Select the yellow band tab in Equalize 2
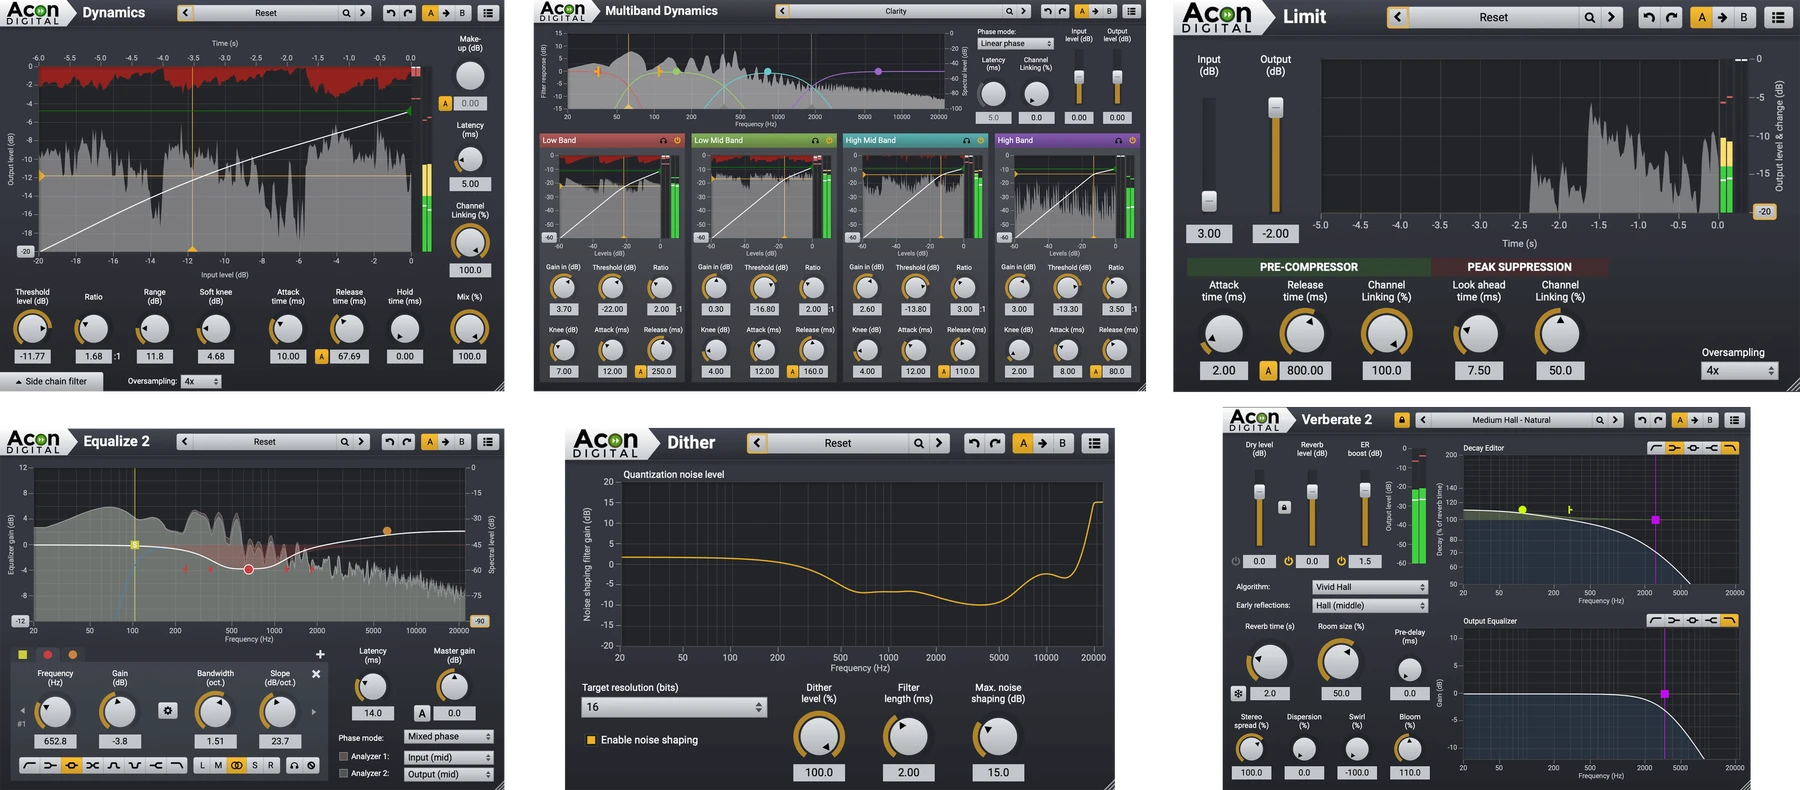 [x=23, y=654]
